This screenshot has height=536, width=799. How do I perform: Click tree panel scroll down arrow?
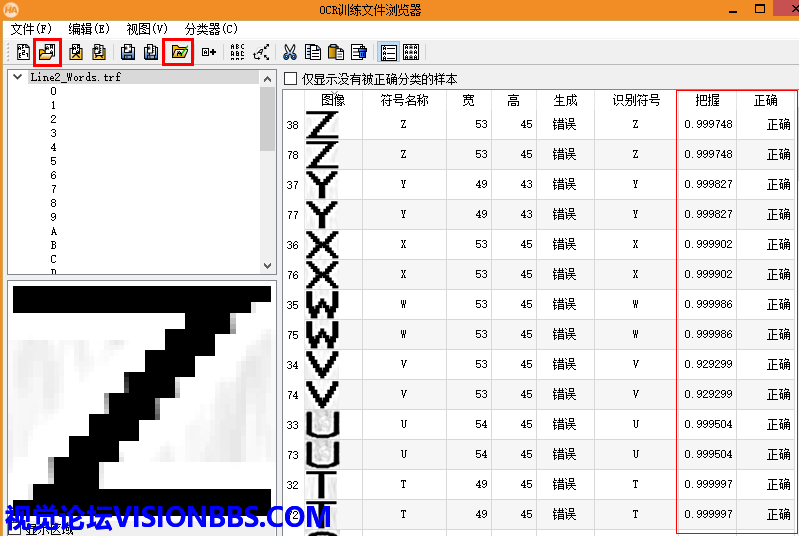(267, 265)
